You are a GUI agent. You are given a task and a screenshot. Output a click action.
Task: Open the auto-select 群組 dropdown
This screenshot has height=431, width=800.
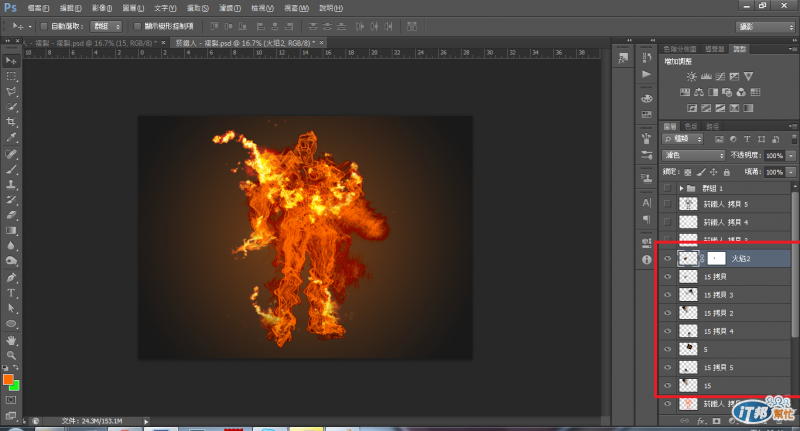pos(106,26)
